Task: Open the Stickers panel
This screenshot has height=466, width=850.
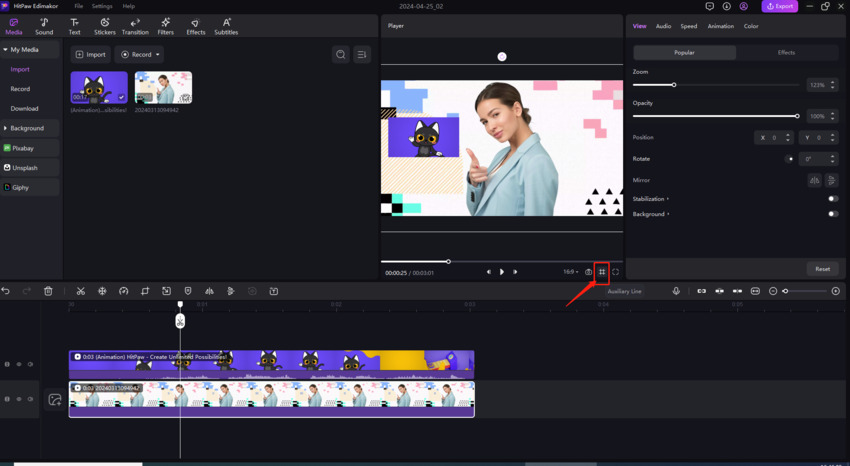Action: (104, 26)
